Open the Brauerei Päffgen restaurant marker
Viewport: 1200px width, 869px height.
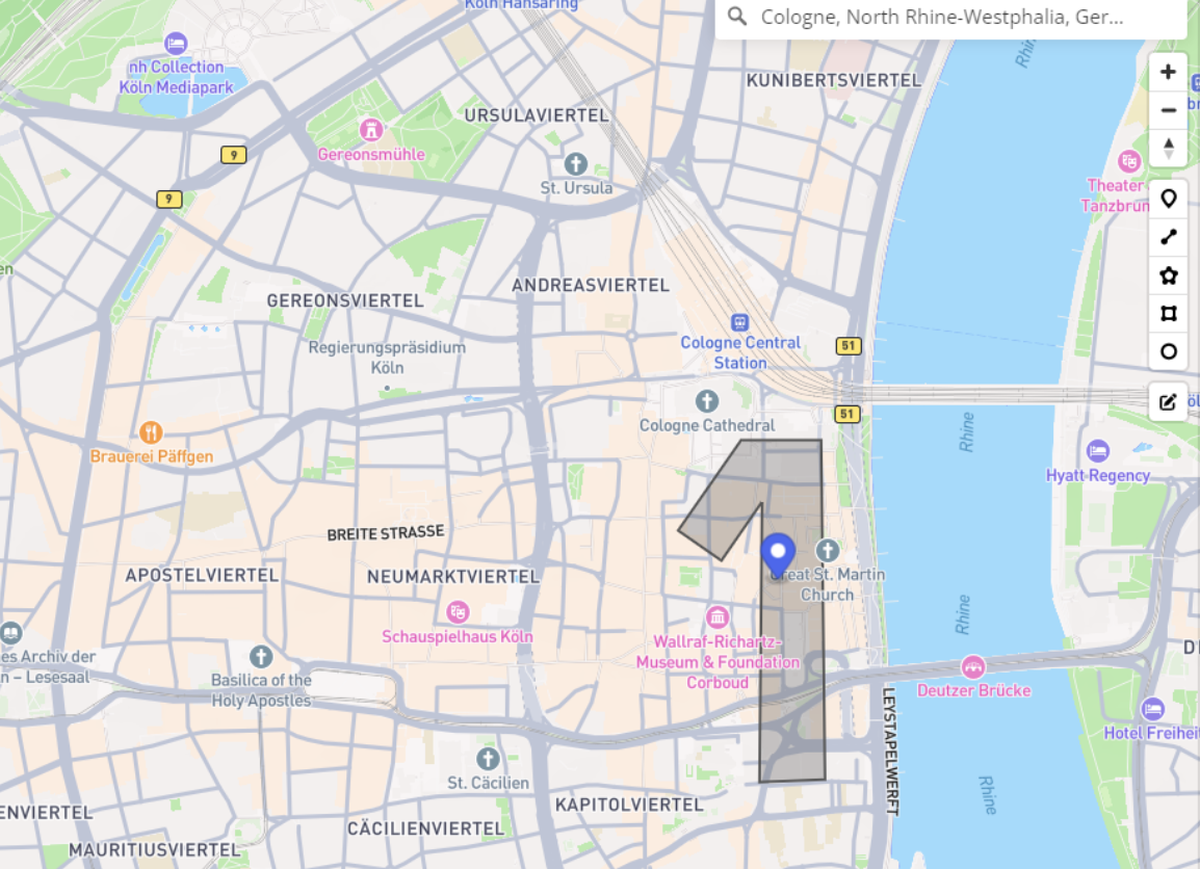click(x=152, y=433)
